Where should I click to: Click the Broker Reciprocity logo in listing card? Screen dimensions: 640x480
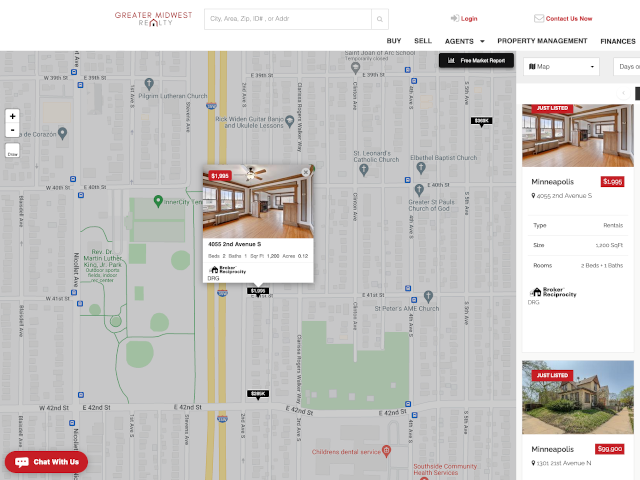(553, 292)
